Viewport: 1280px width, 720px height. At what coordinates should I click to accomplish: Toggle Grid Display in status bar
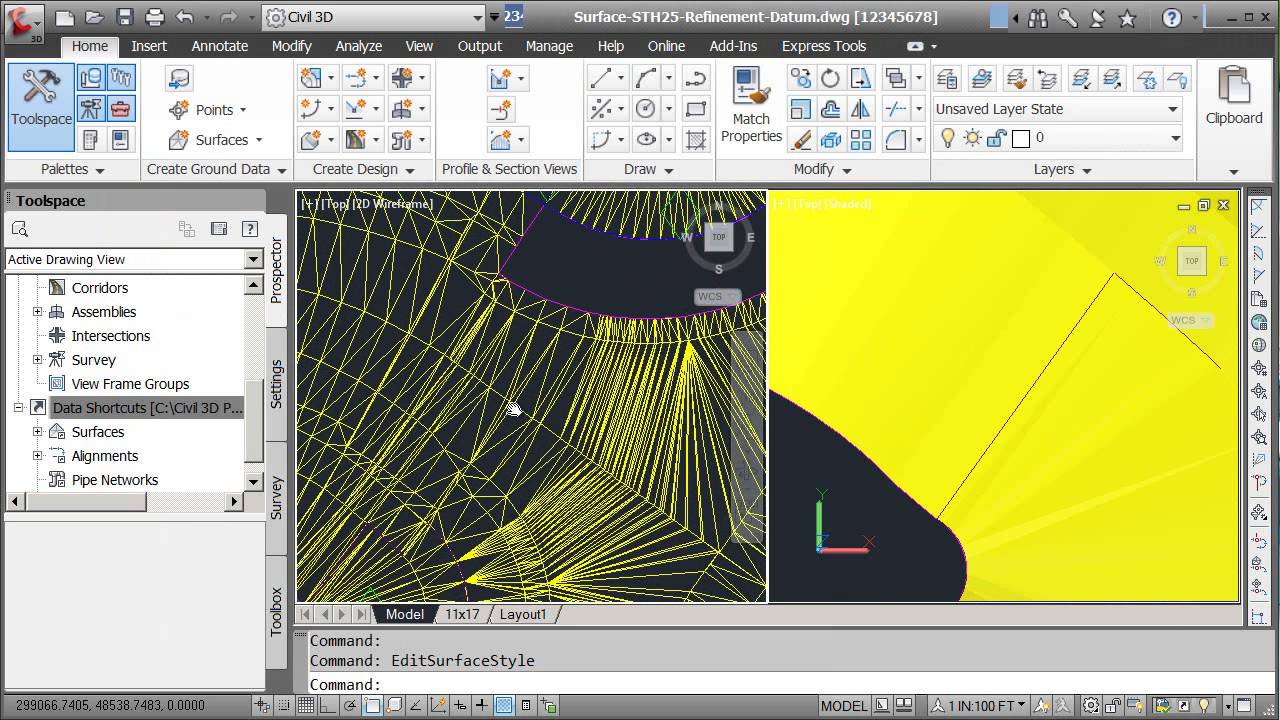click(306, 706)
